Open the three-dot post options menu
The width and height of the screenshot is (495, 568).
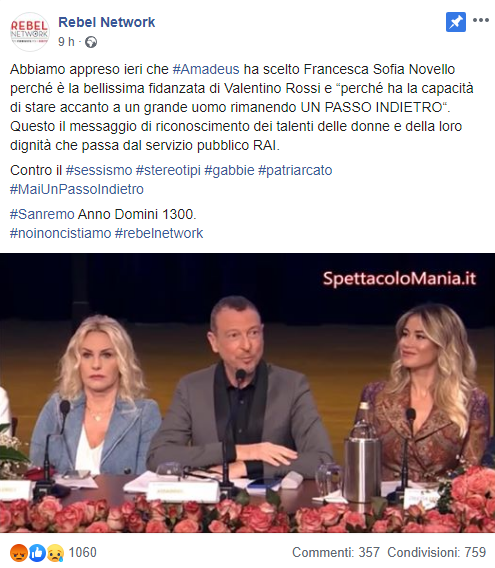[x=481, y=20]
